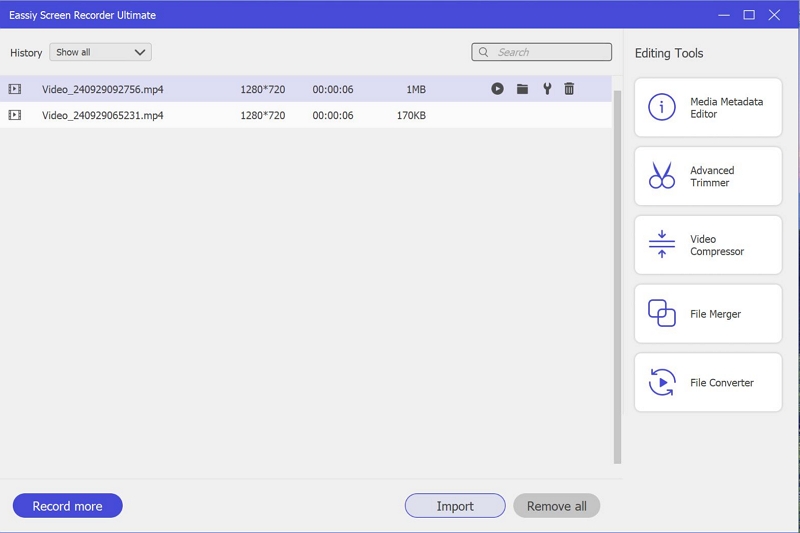The width and height of the screenshot is (800, 533).
Task: Select Video_240929065231.mp4 file name
Action: 103,115
